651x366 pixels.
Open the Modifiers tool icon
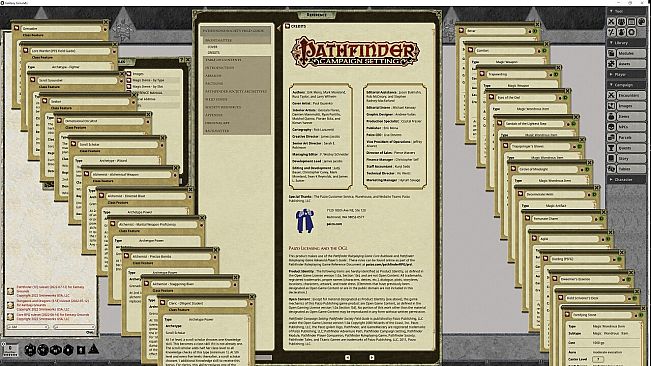[611, 32]
